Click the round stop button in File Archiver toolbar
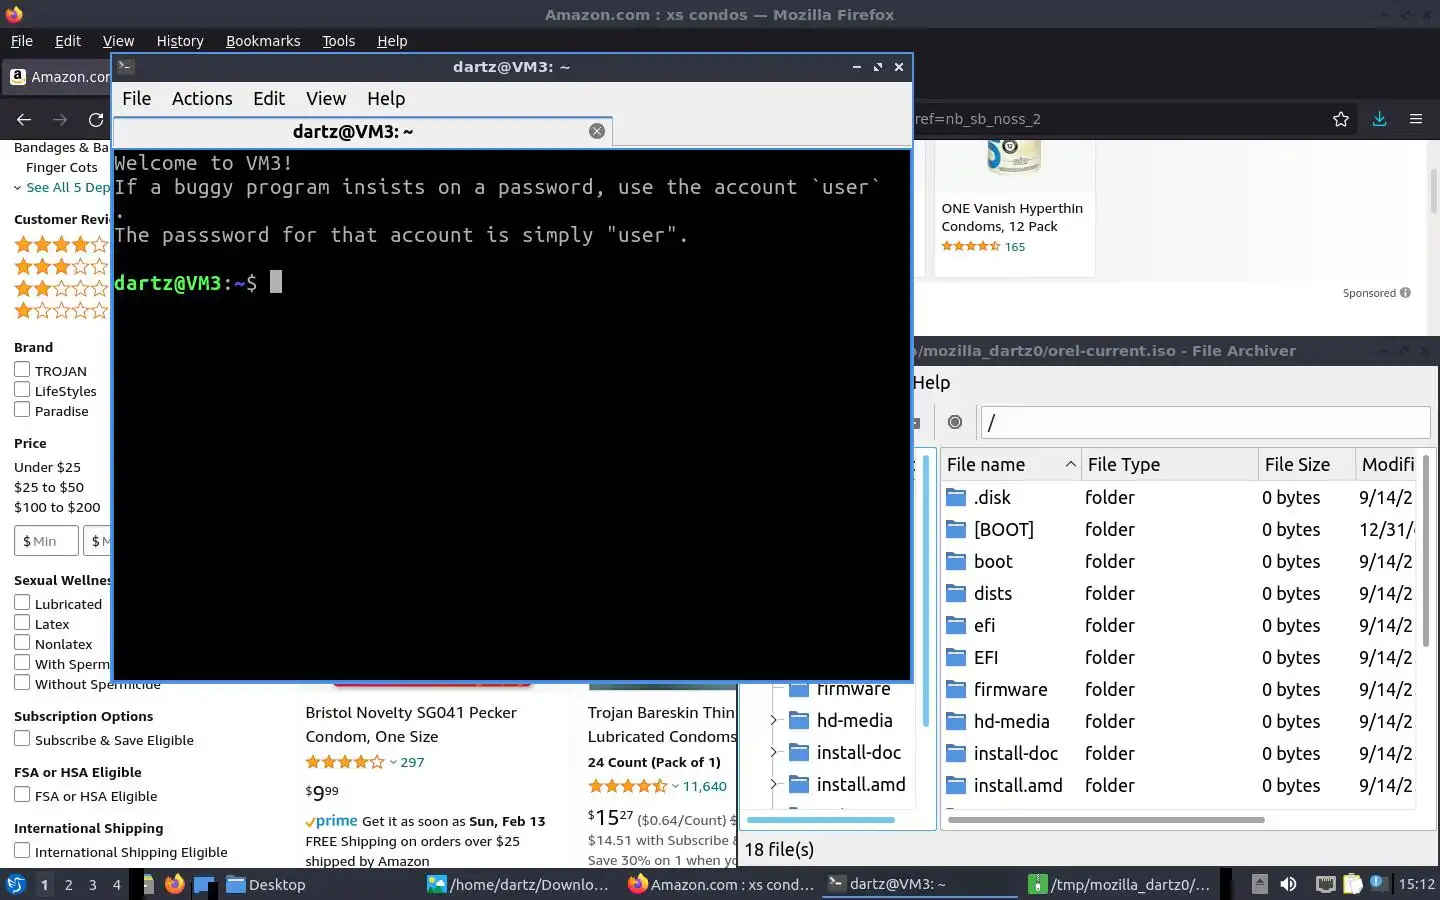 [955, 422]
